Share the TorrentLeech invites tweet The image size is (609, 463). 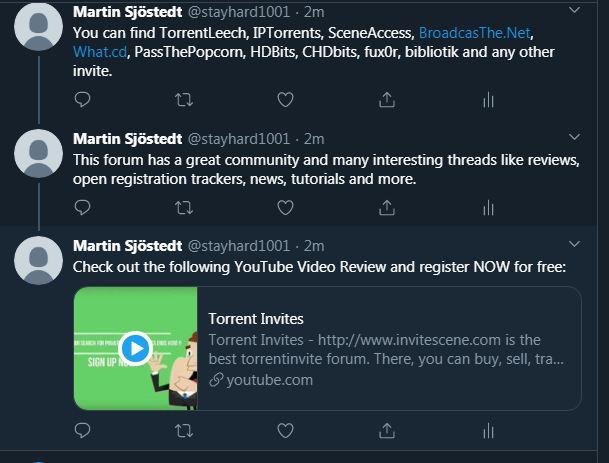(x=387, y=99)
